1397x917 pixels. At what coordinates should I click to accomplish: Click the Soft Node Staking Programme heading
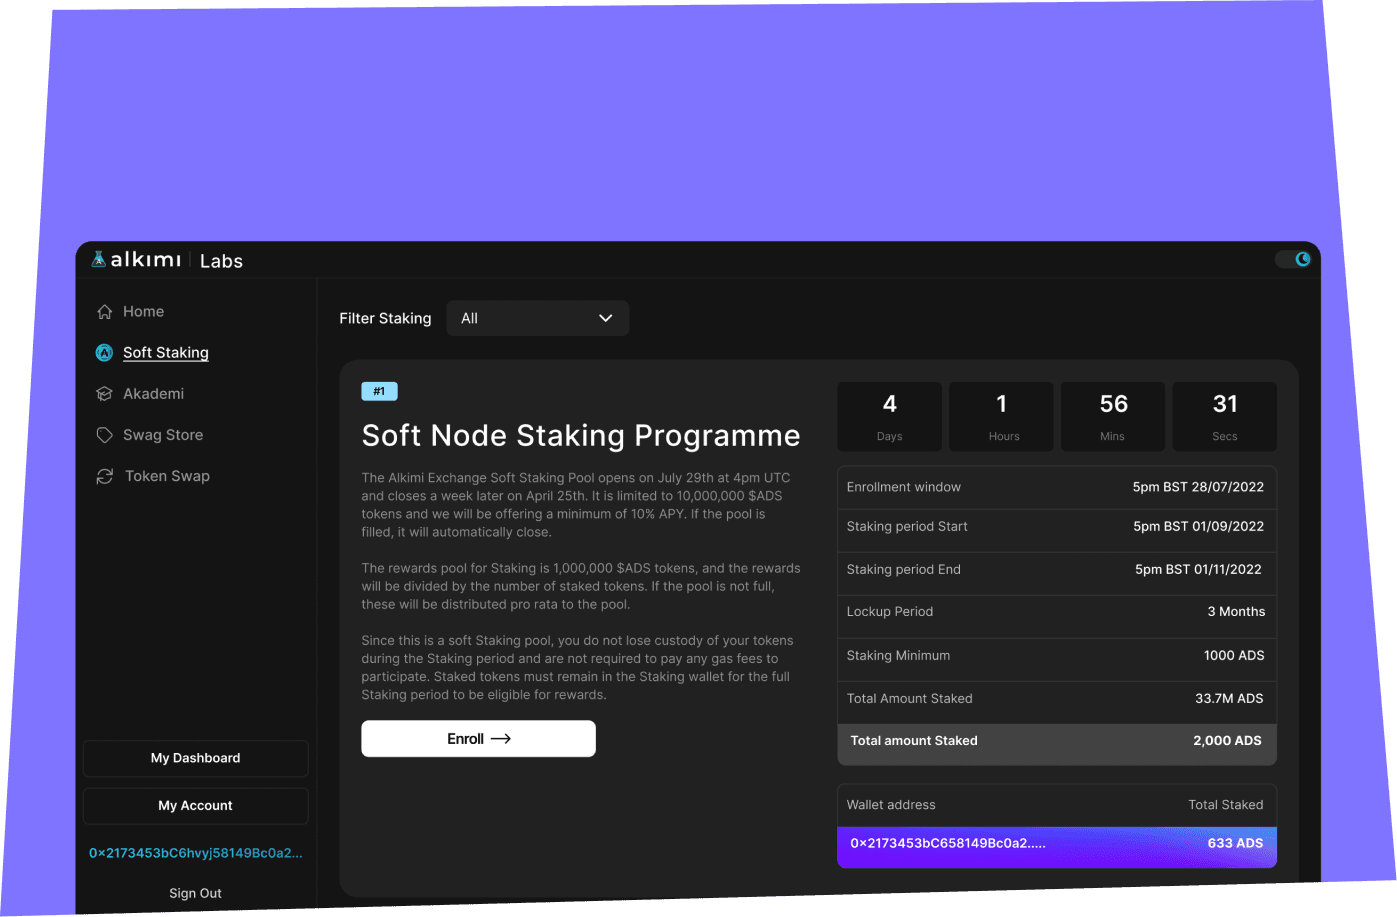[581, 436]
